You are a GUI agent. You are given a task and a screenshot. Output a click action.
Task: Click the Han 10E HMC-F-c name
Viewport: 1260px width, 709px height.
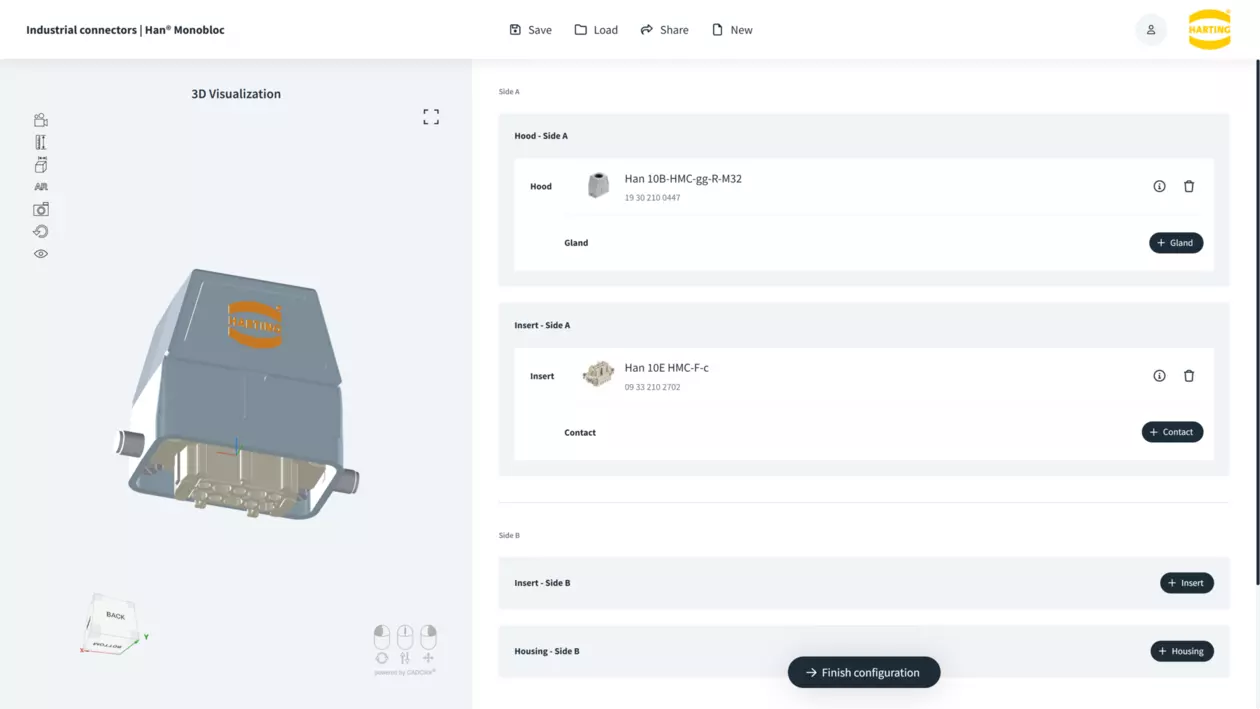667,368
